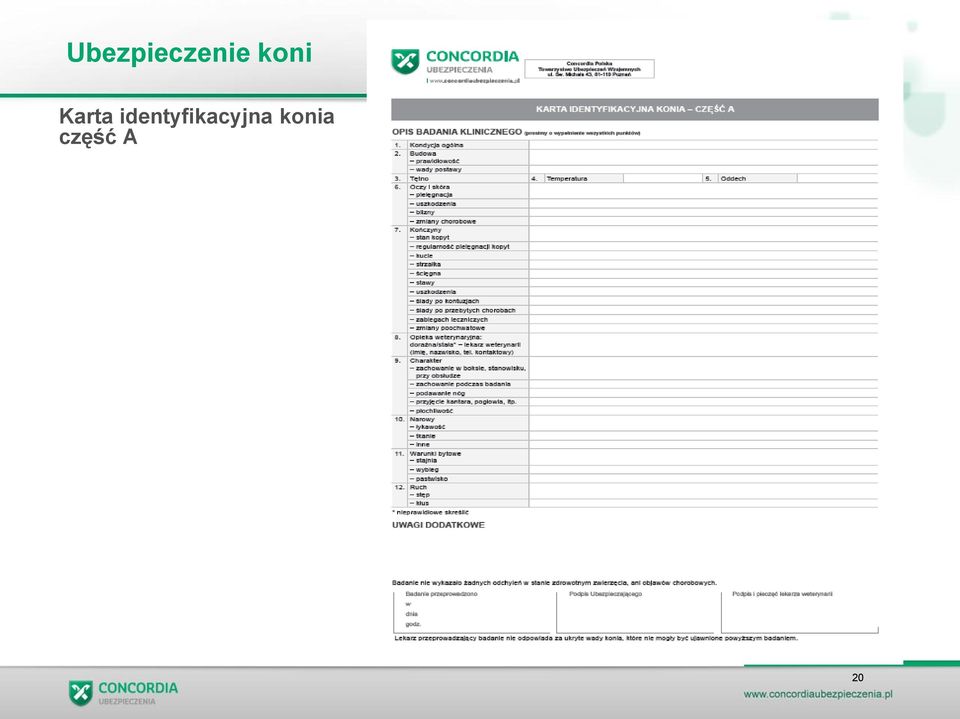Click the 'Opieka weterynaryjna' row label
The width and height of the screenshot is (960, 719).
tap(446, 337)
